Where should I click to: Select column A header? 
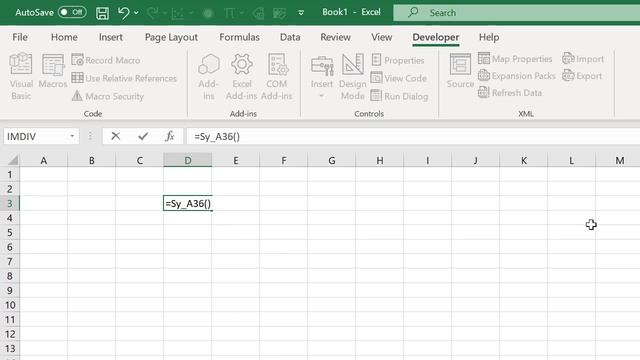pos(44,160)
